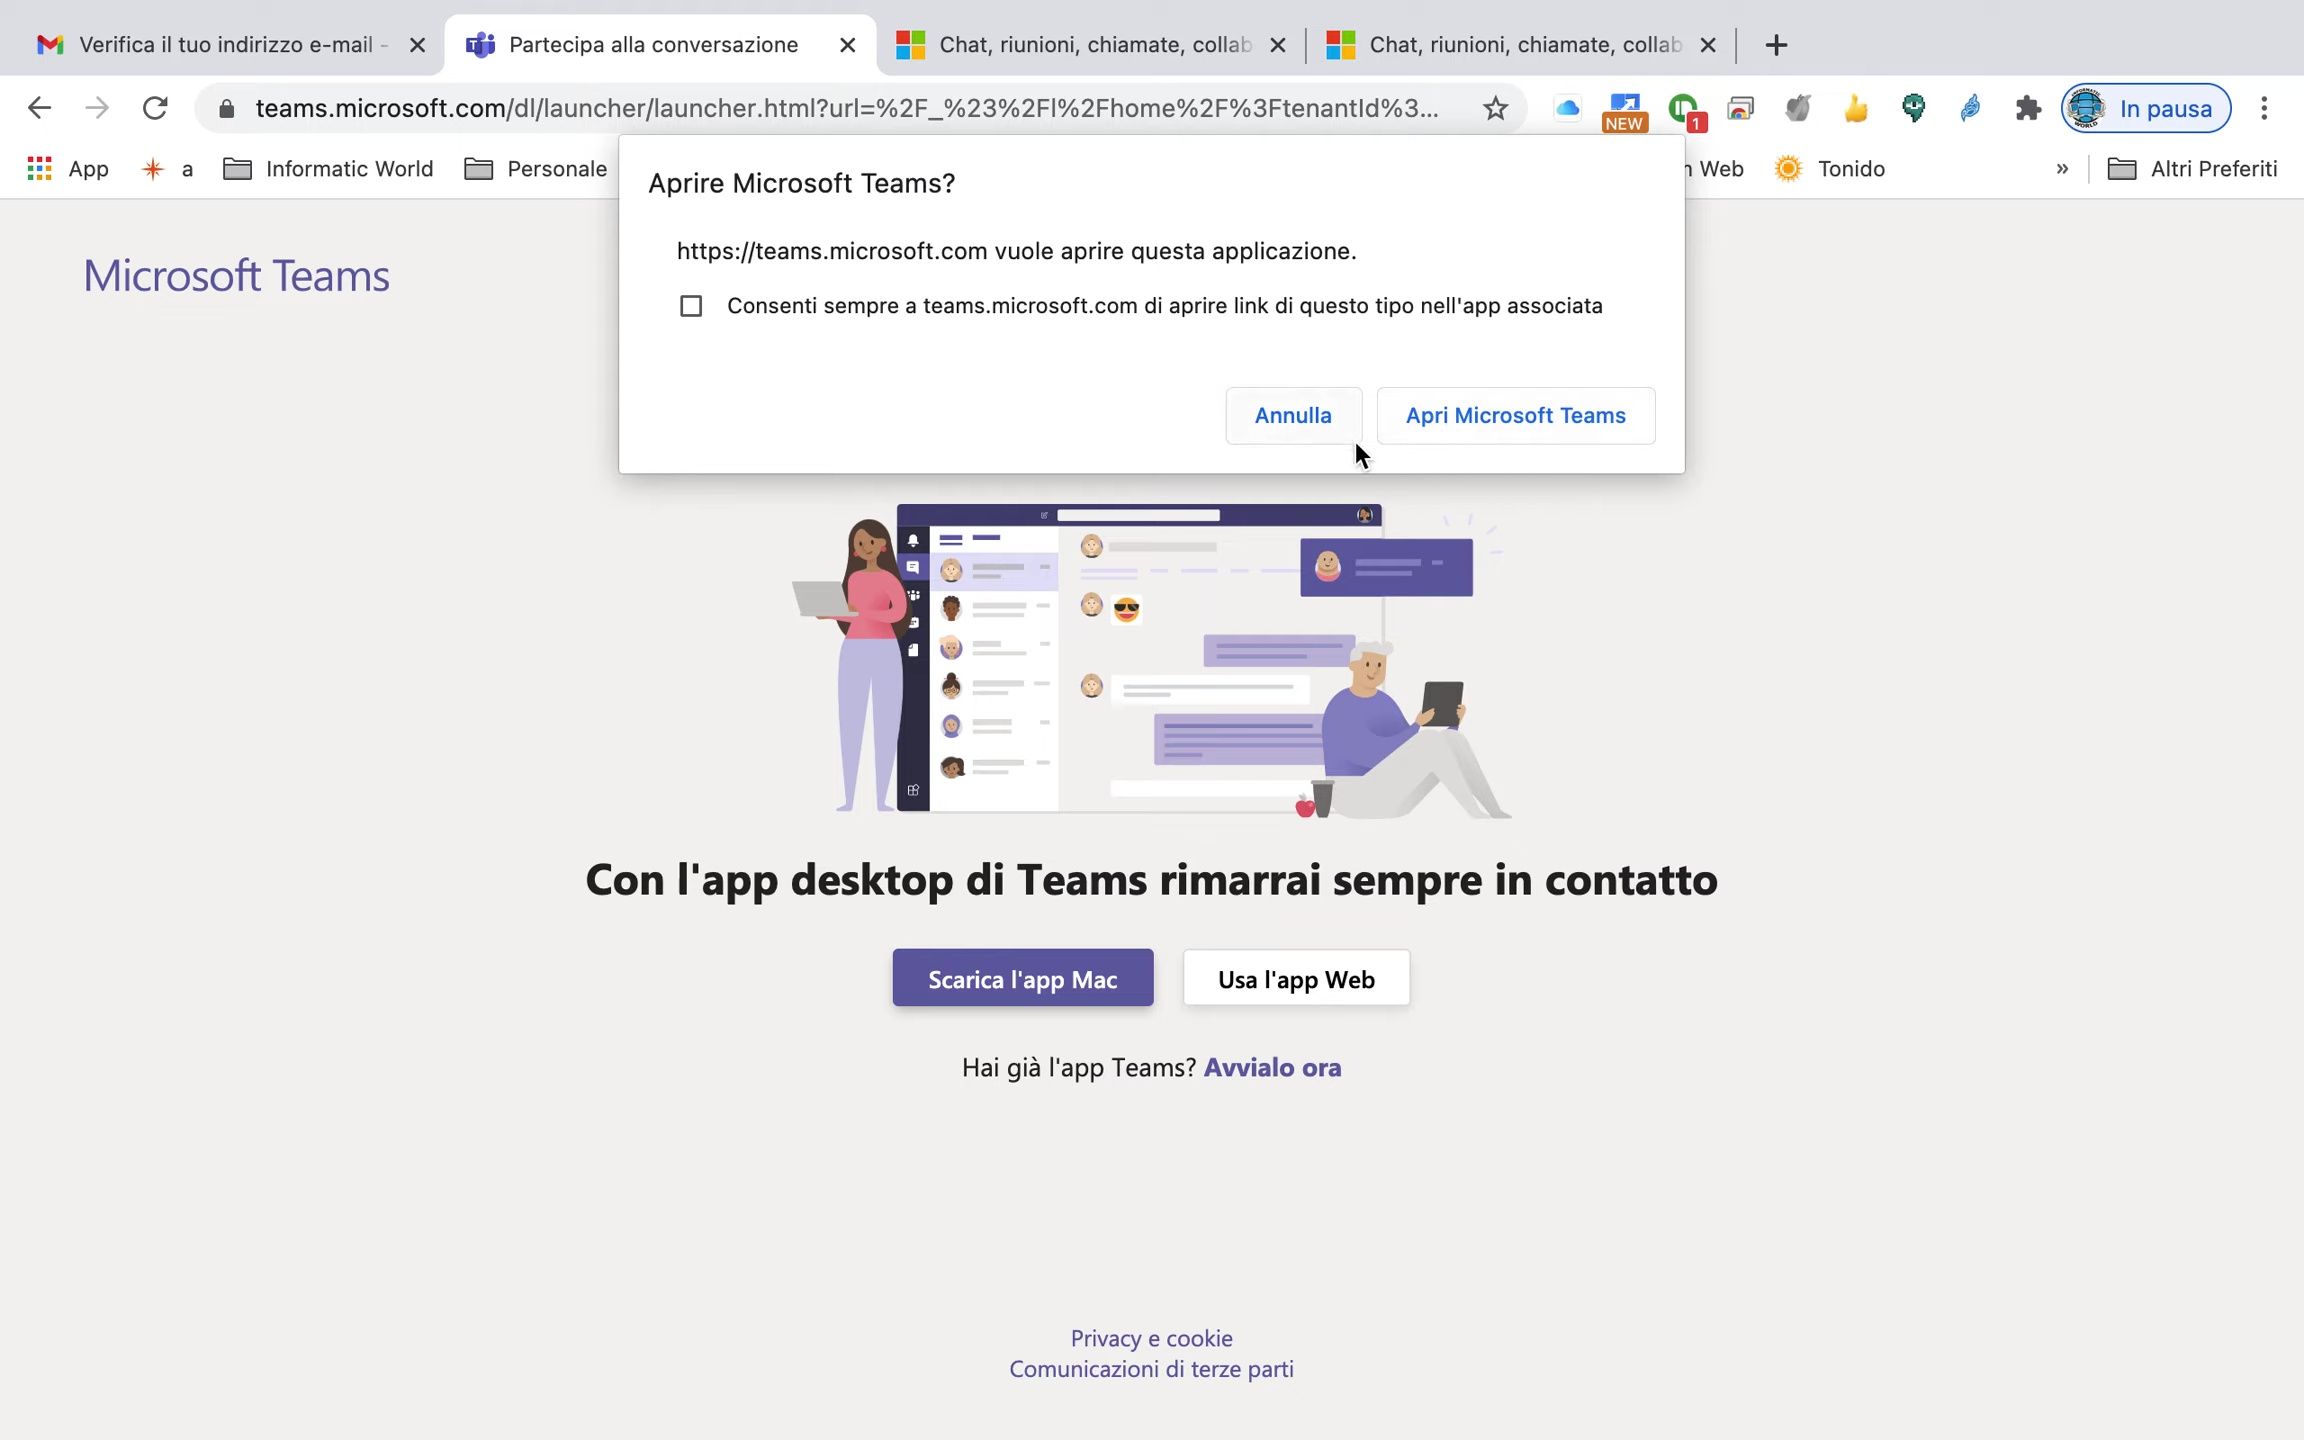Click Usa l'app Web button
Image resolution: width=2304 pixels, height=1440 pixels.
pyautogui.click(x=1296, y=978)
